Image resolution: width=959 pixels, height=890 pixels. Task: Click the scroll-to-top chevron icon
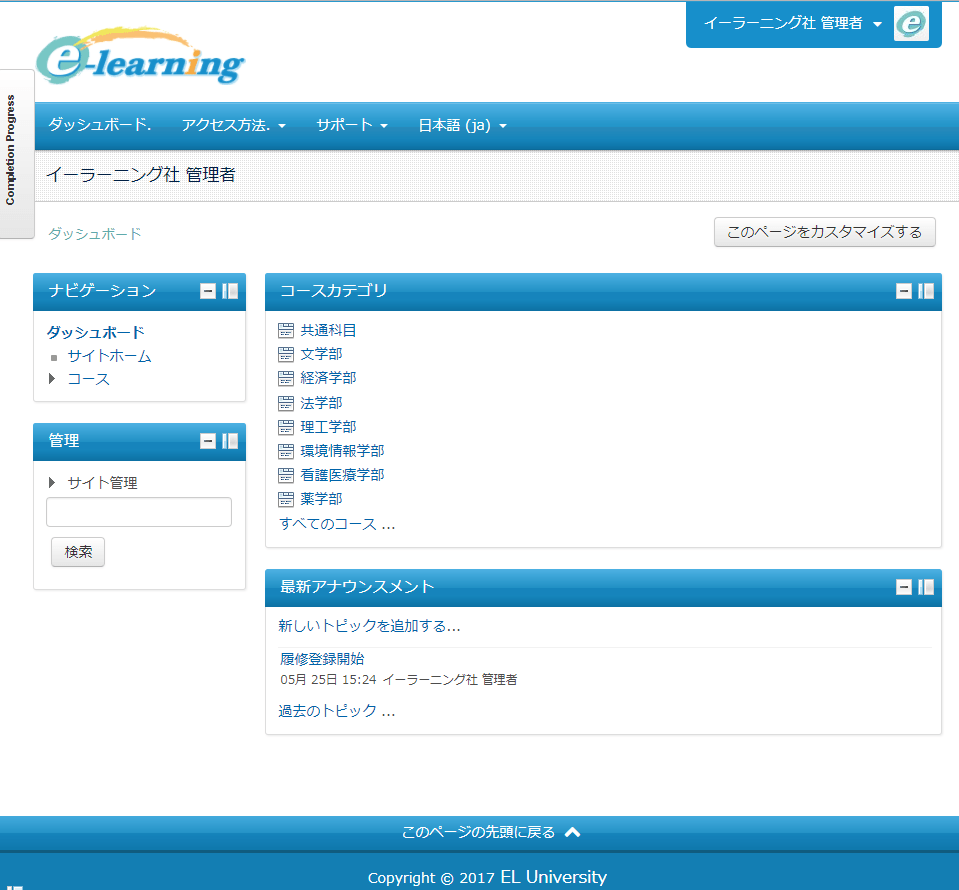(571, 831)
